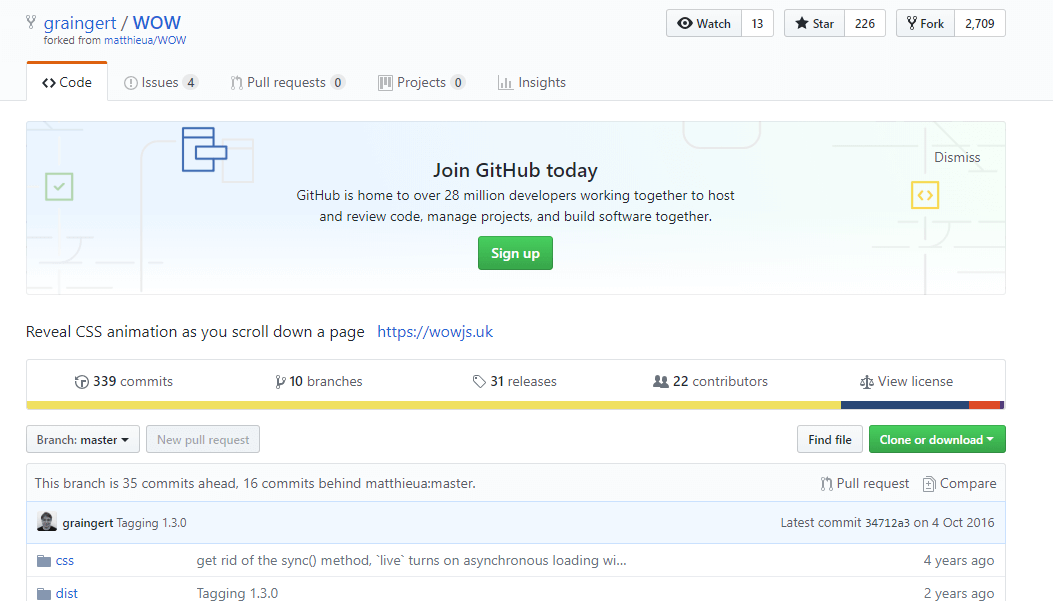Viewport: 1053px width, 601px height.
Task: Click the dark blue language bar segment
Action: 905,405
